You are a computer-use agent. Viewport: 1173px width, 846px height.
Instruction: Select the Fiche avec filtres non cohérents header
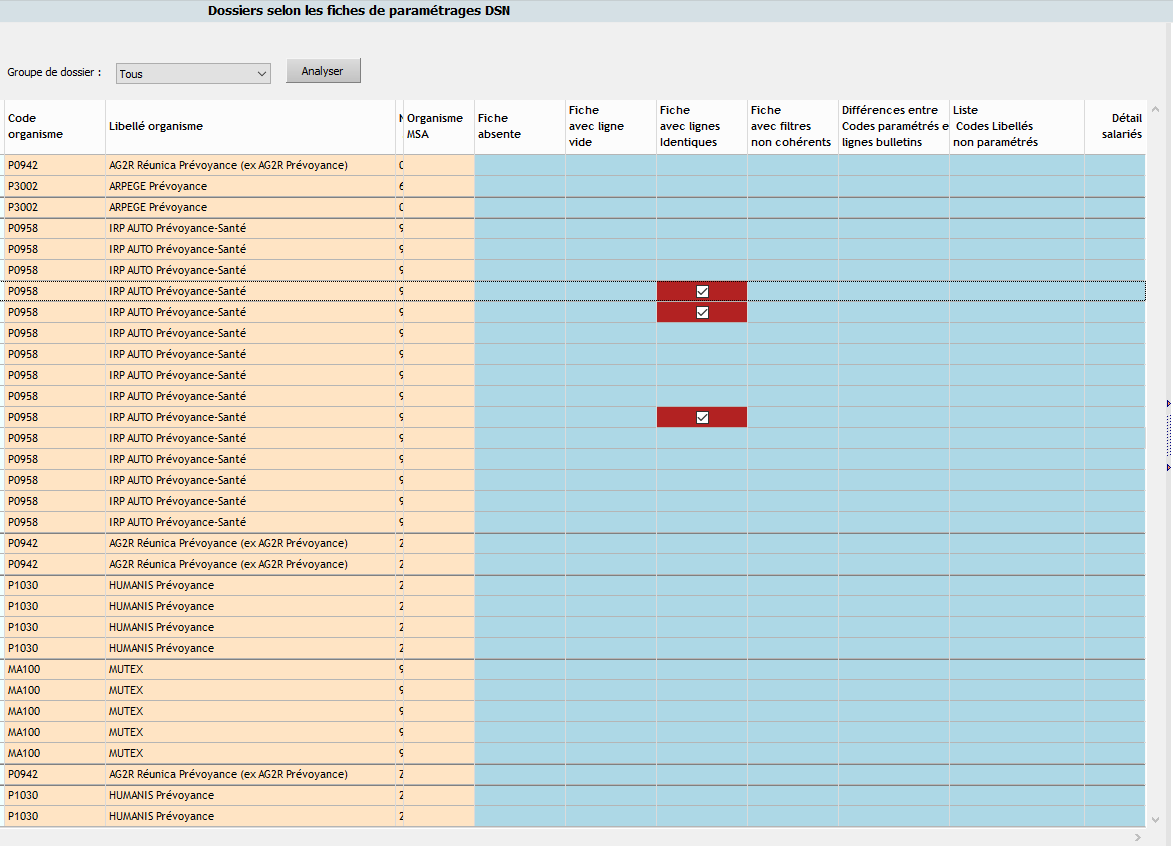pyautogui.click(x=793, y=126)
